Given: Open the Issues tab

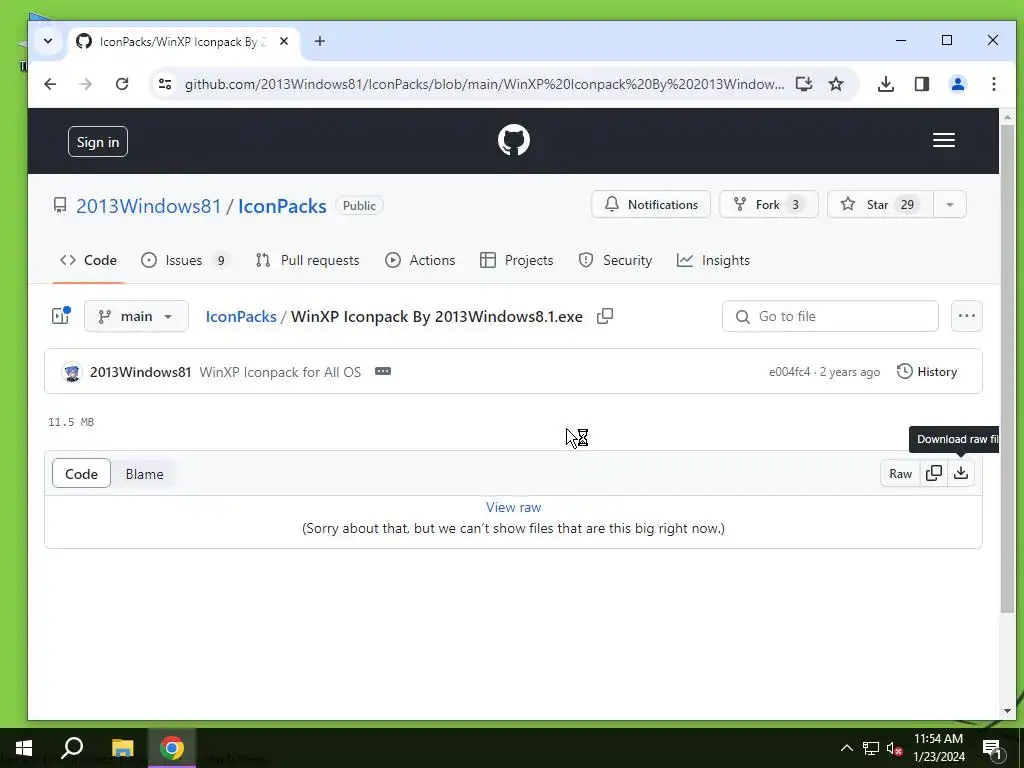Looking at the screenshot, I should pos(185,260).
